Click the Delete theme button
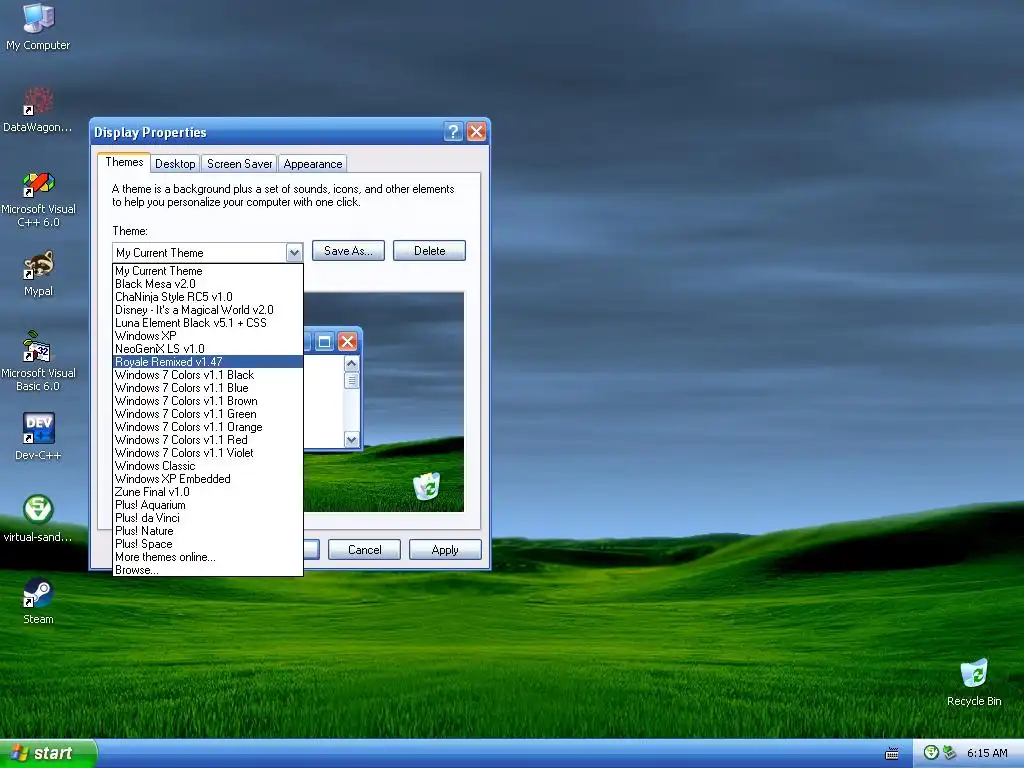Viewport: 1024px width, 768px height. click(429, 251)
